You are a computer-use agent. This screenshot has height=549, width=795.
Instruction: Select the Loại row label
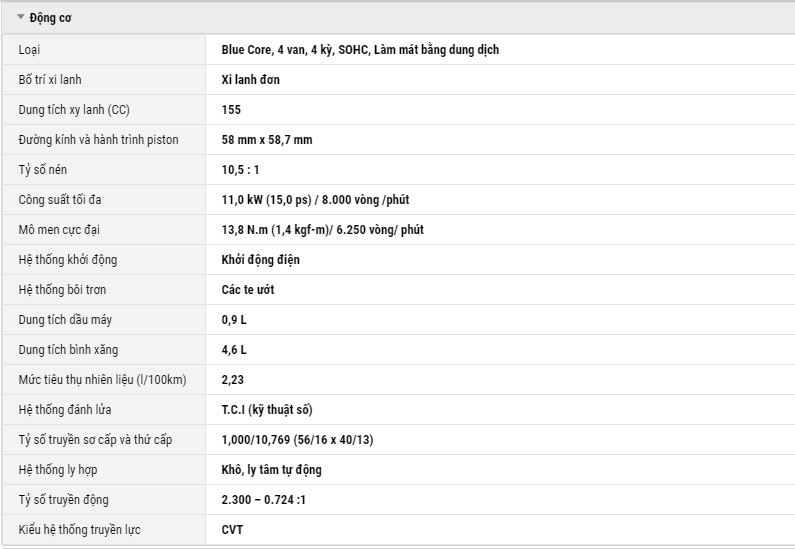tap(29, 50)
